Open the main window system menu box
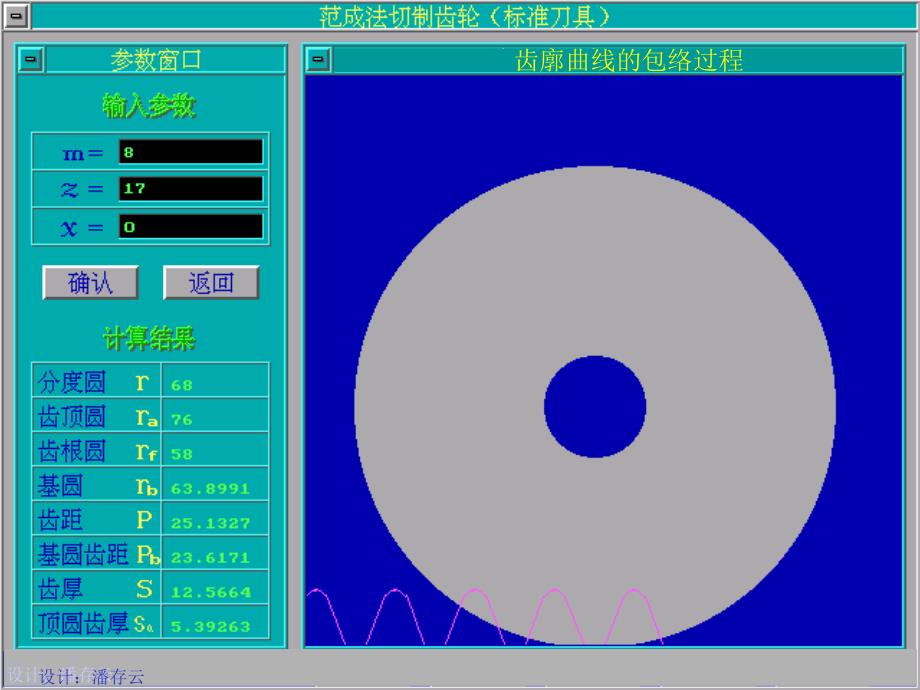 tap(16, 16)
